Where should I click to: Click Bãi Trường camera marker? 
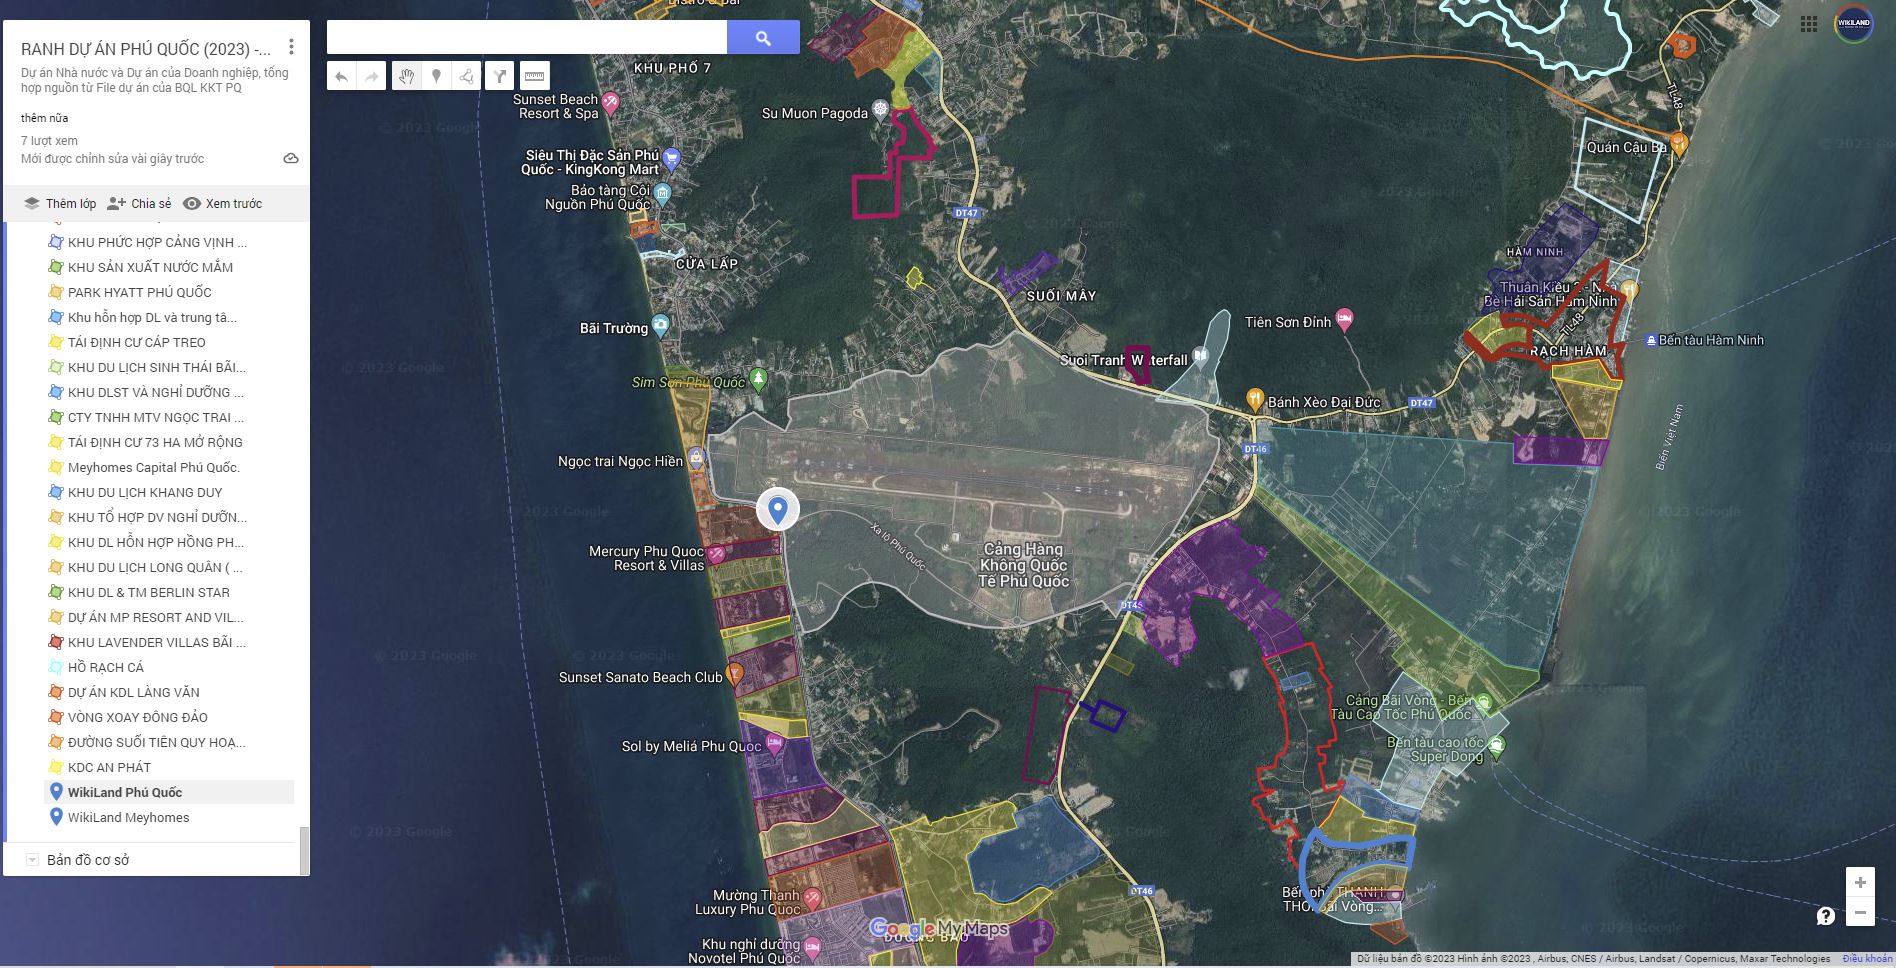pos(660,325)
